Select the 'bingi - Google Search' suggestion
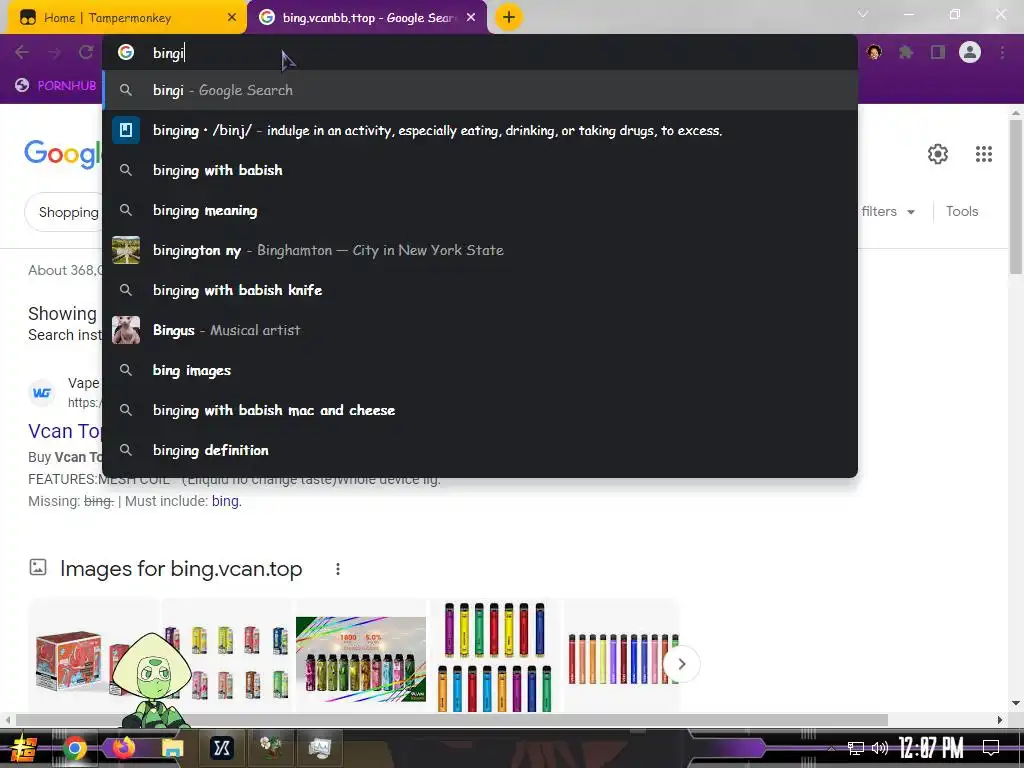Screen dimensions: 1024x768 click(480, 90)
